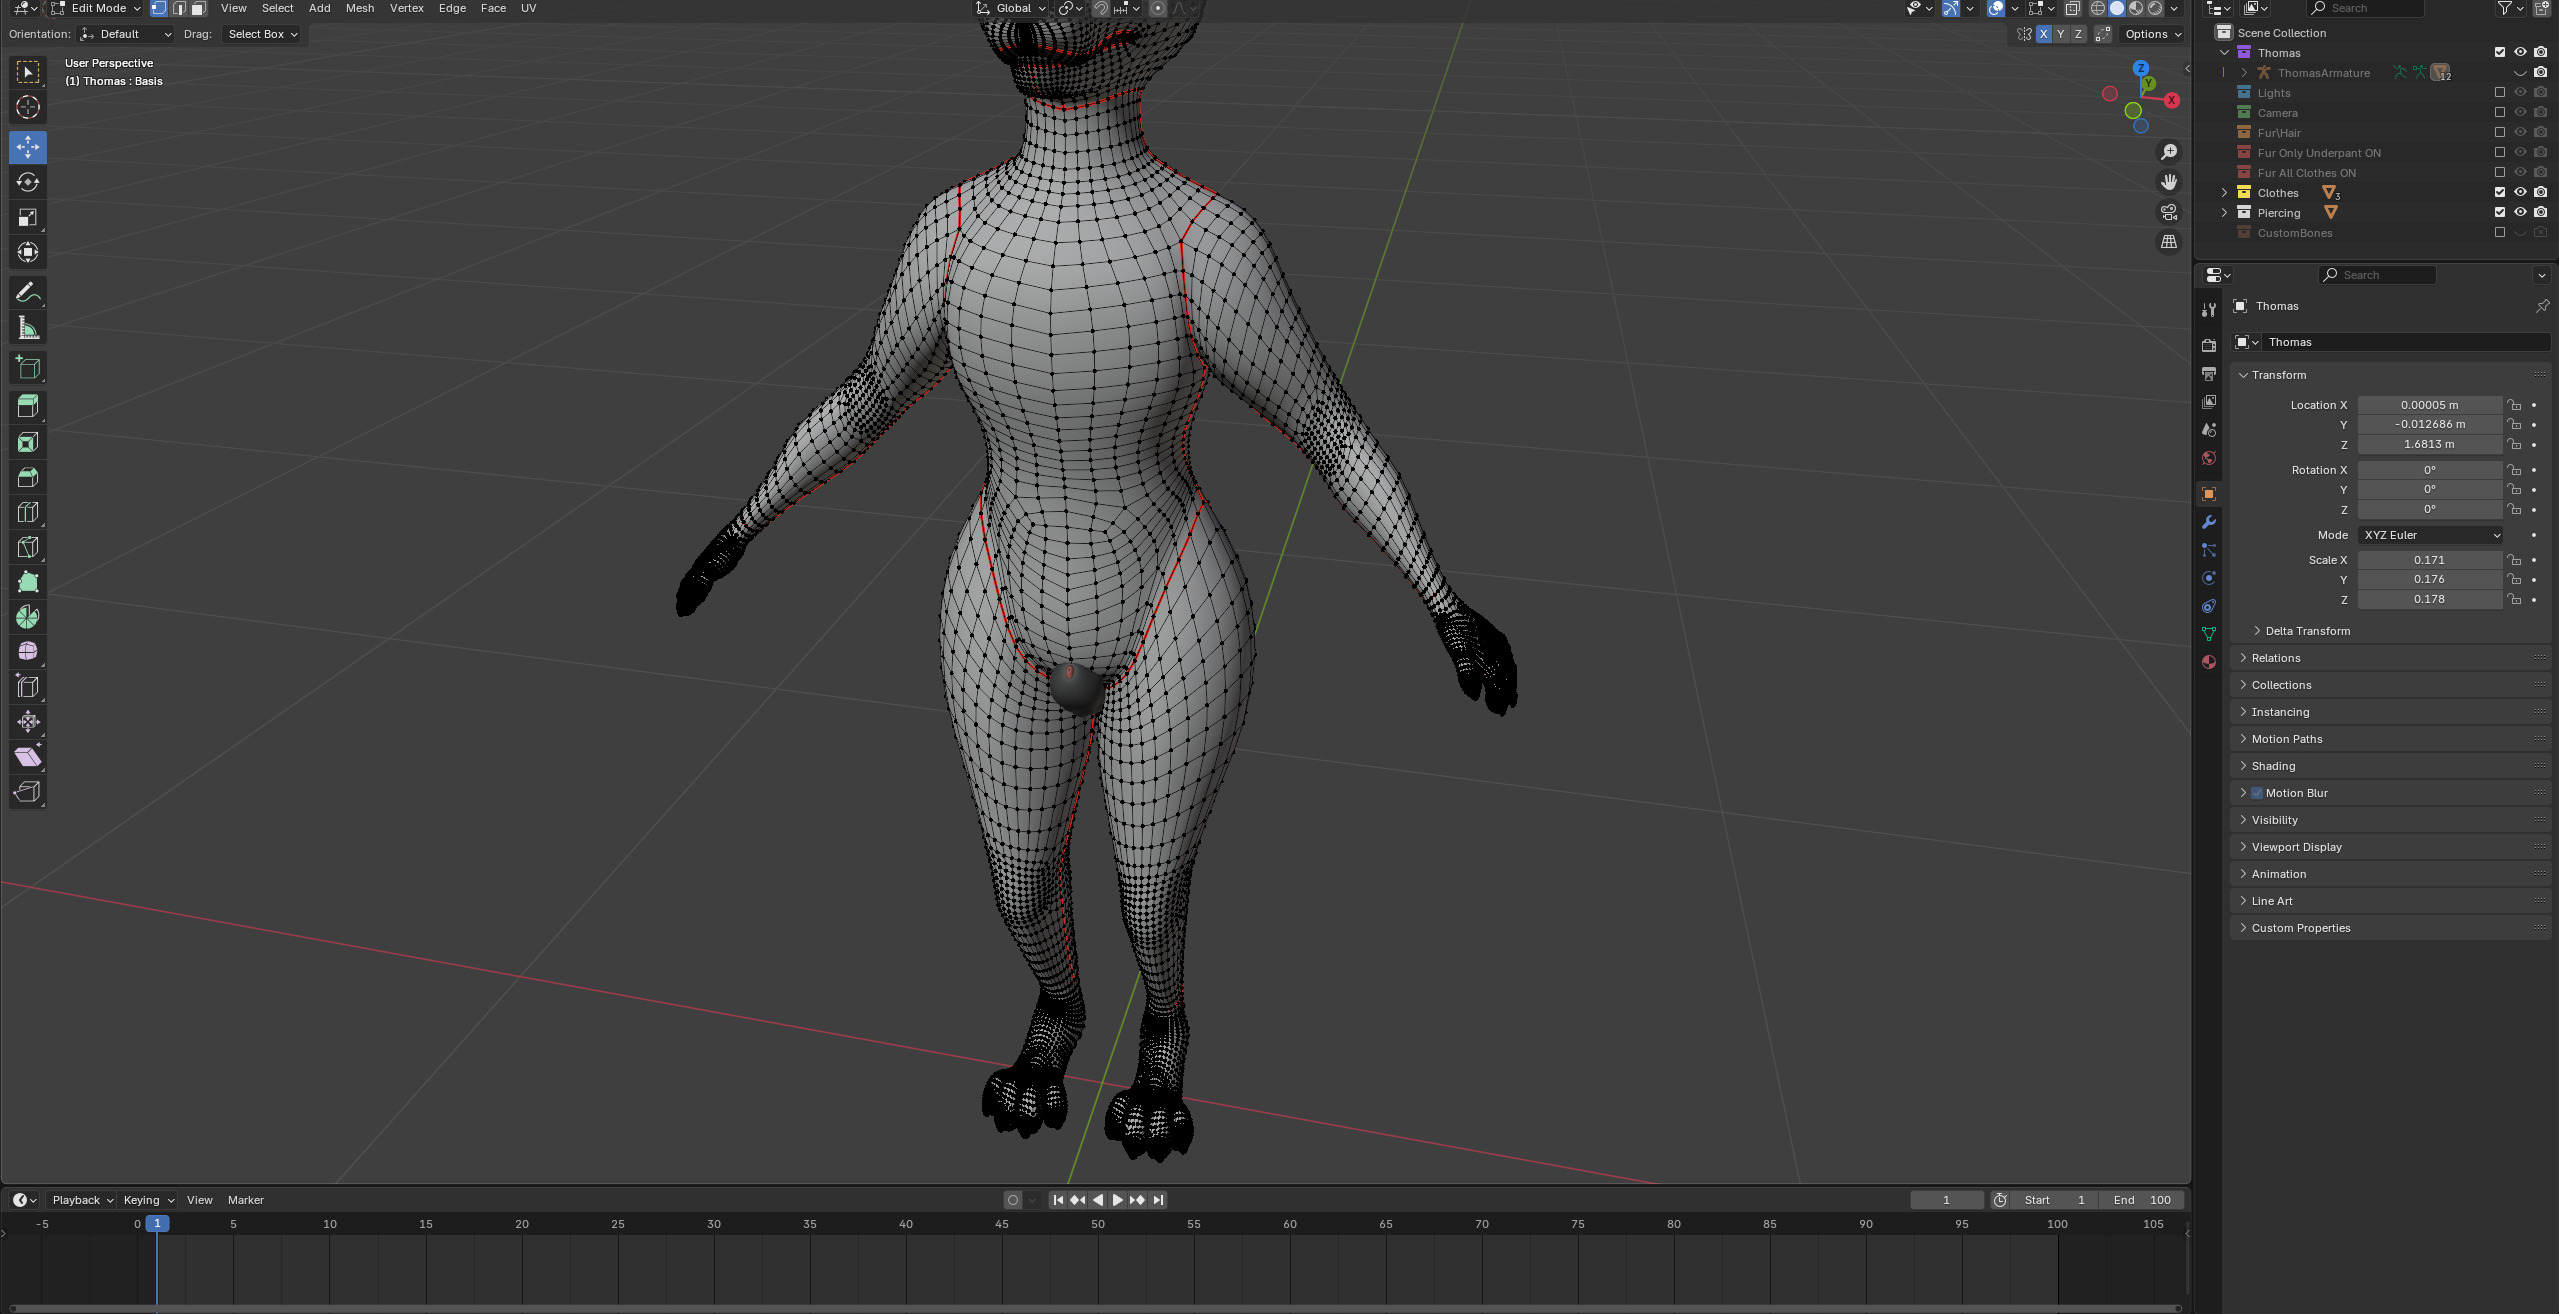Select the Measure tool
Screen dimensions: 2559x1314
28,328
